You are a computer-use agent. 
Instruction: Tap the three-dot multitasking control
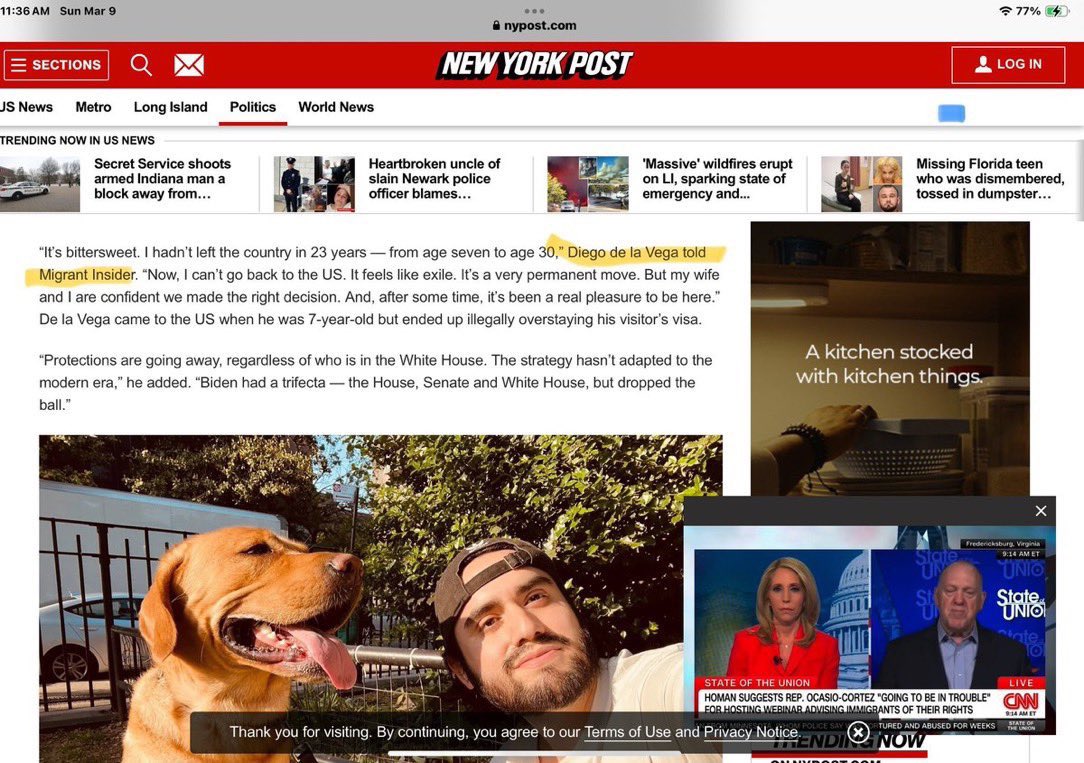[x=534, y=11]
